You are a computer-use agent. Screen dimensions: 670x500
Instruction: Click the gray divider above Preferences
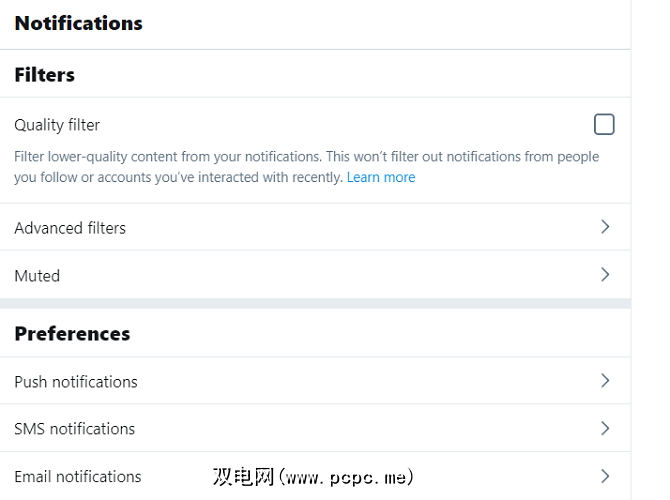pyautogui.click(x=315, y=303)
